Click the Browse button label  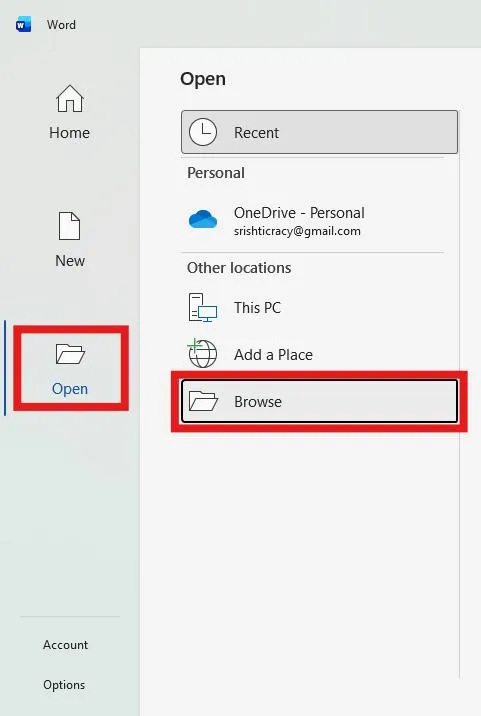258,402
